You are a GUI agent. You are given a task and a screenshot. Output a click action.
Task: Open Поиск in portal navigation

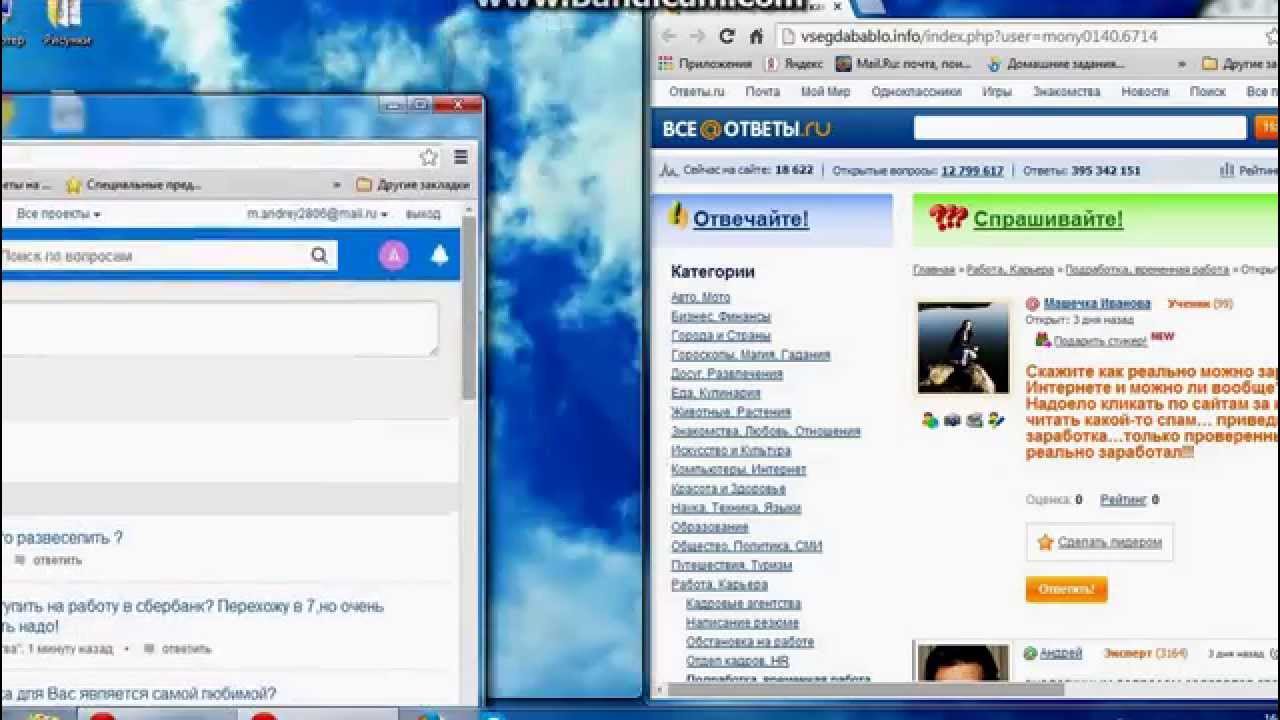(1208, 91)
